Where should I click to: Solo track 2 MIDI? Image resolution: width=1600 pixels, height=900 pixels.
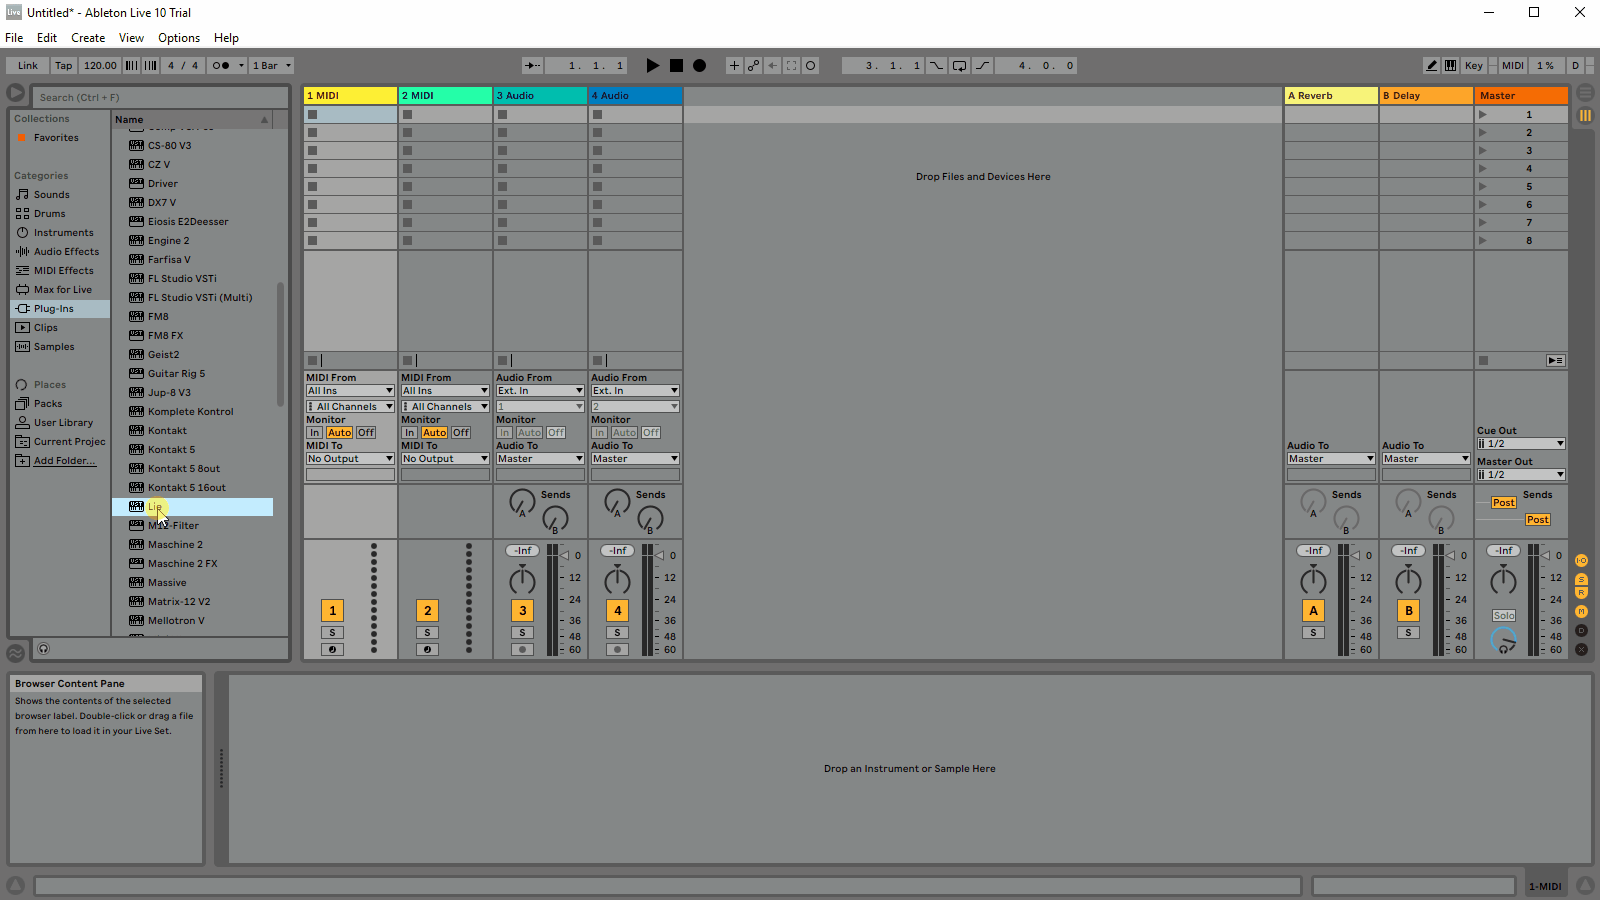point(428,633)
